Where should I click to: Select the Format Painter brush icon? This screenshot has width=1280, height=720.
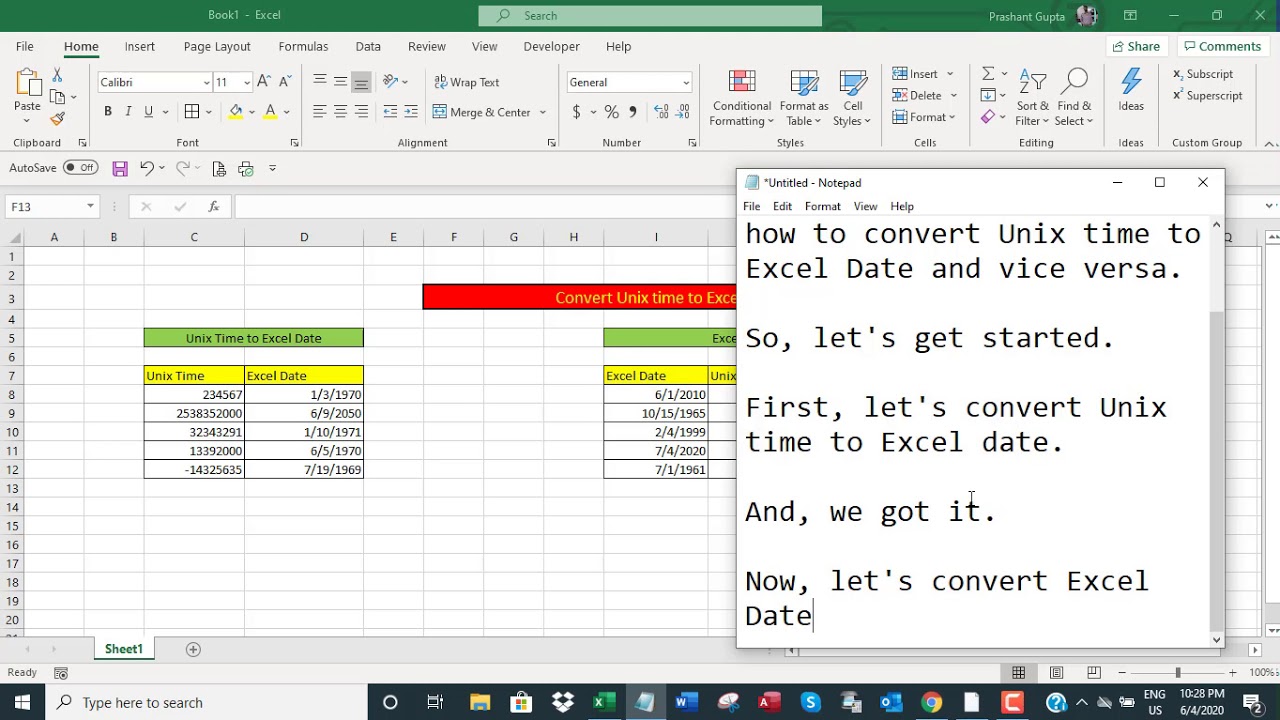[x=57, y=118]
